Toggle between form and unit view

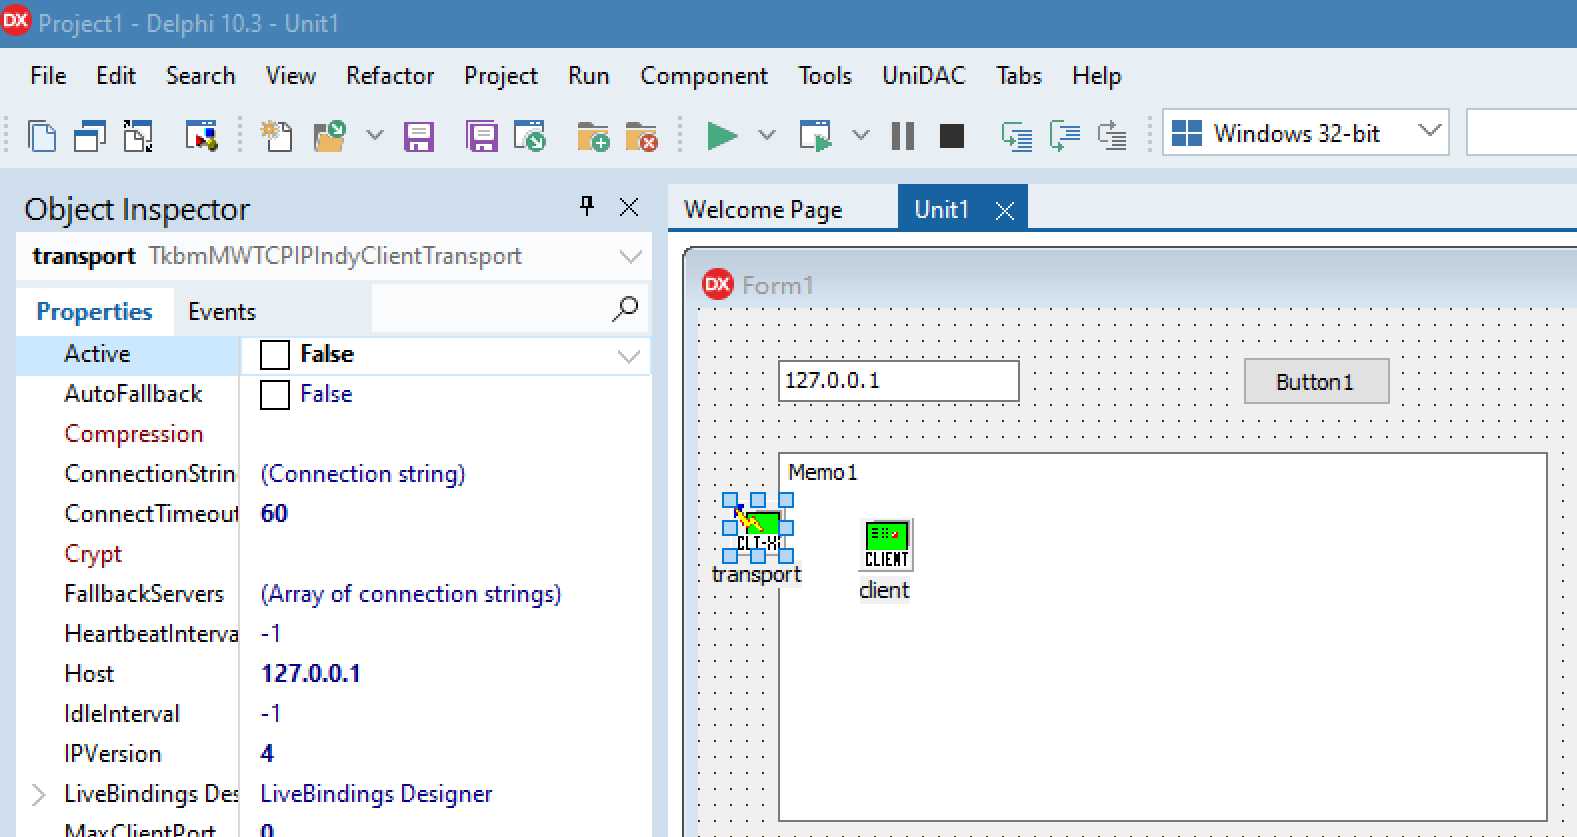coord(138,135)
